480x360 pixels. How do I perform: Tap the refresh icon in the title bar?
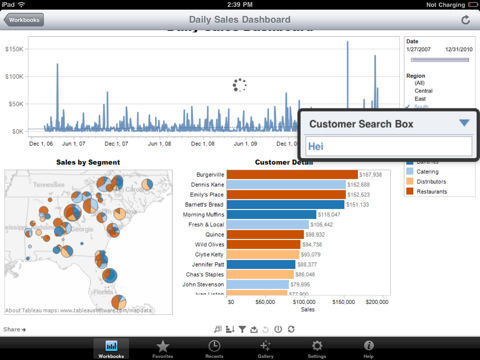pos(465,20)
